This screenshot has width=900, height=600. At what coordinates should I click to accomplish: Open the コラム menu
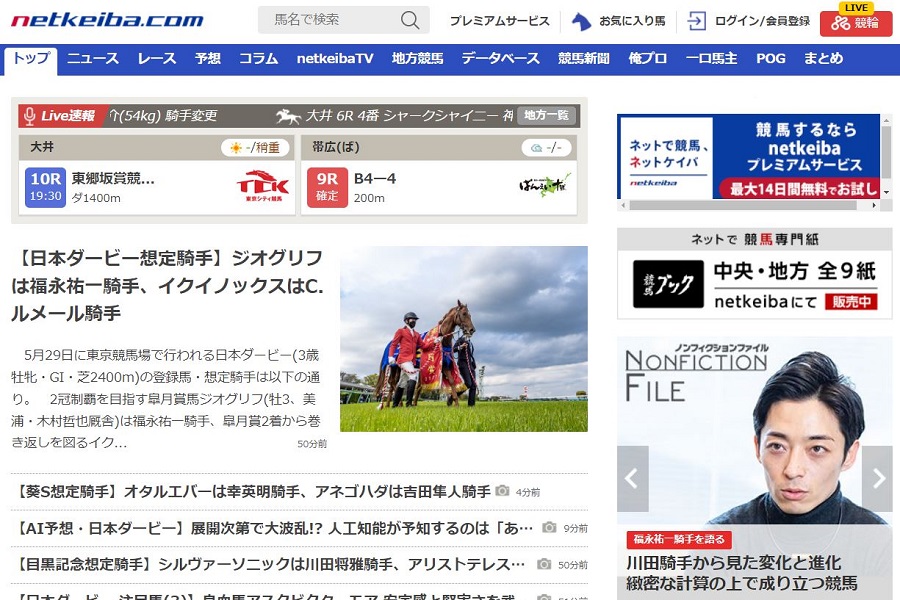click(x=259, y=59)
